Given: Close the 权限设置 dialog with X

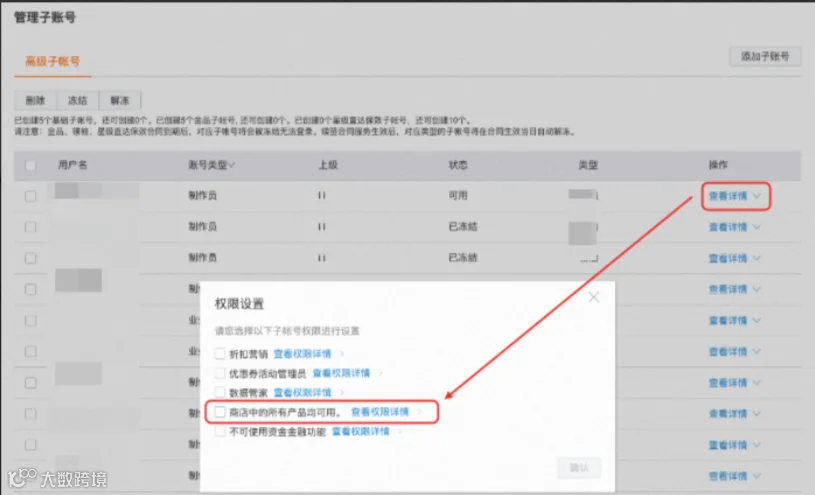Looking at the screenshot, I should (594, 297).
